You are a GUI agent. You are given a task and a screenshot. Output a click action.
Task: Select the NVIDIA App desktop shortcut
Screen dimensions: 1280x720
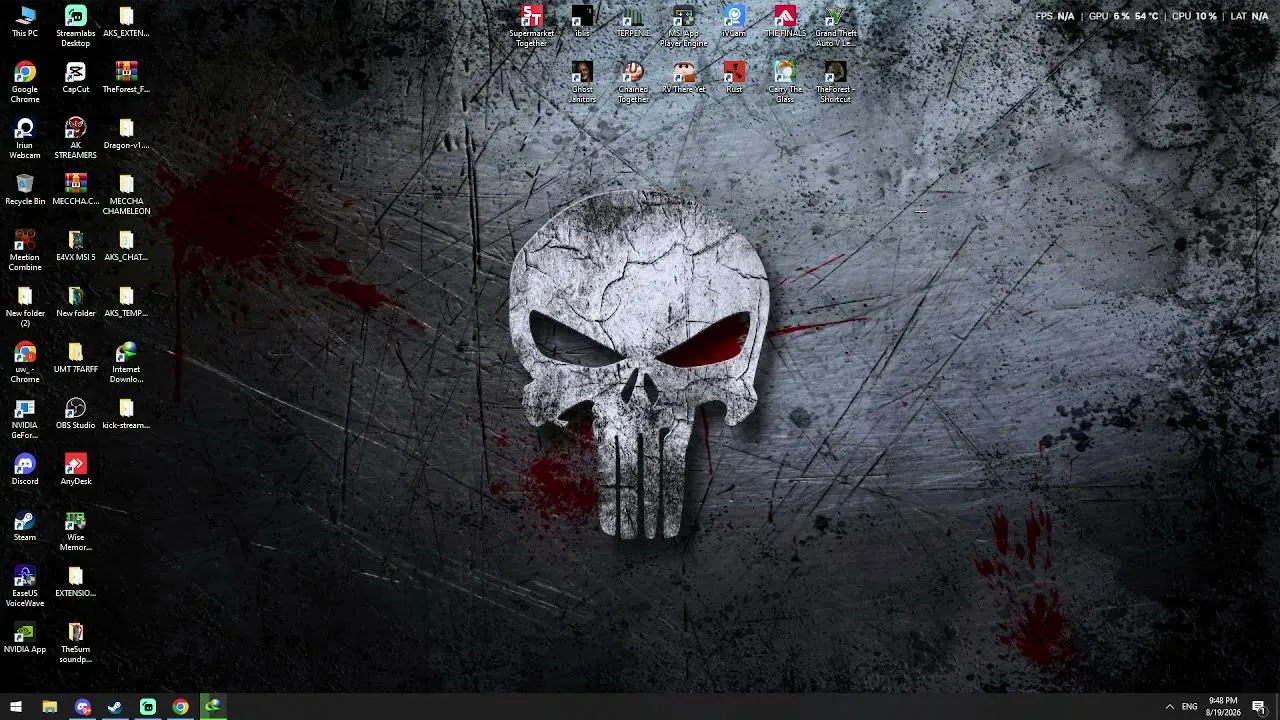pos(25,638)
